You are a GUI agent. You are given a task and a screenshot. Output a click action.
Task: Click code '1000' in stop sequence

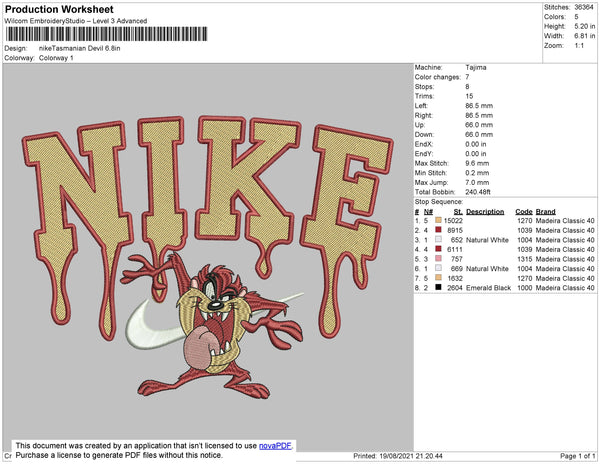point(525,288)
